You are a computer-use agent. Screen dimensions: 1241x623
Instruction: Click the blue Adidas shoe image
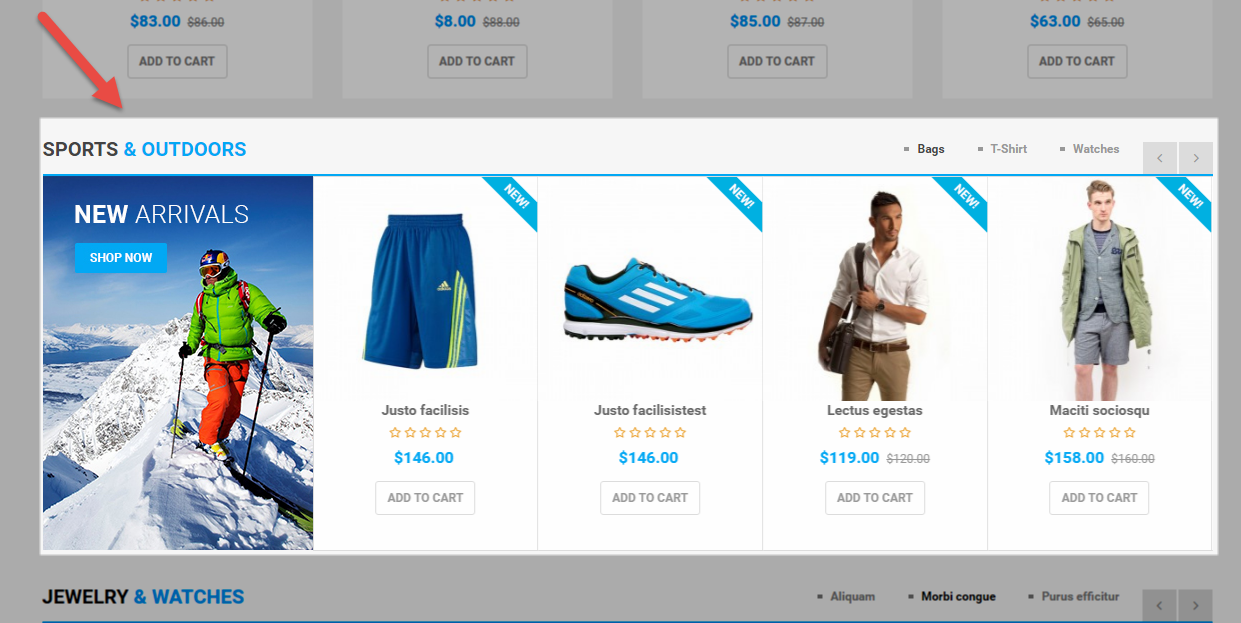point(657,298)
